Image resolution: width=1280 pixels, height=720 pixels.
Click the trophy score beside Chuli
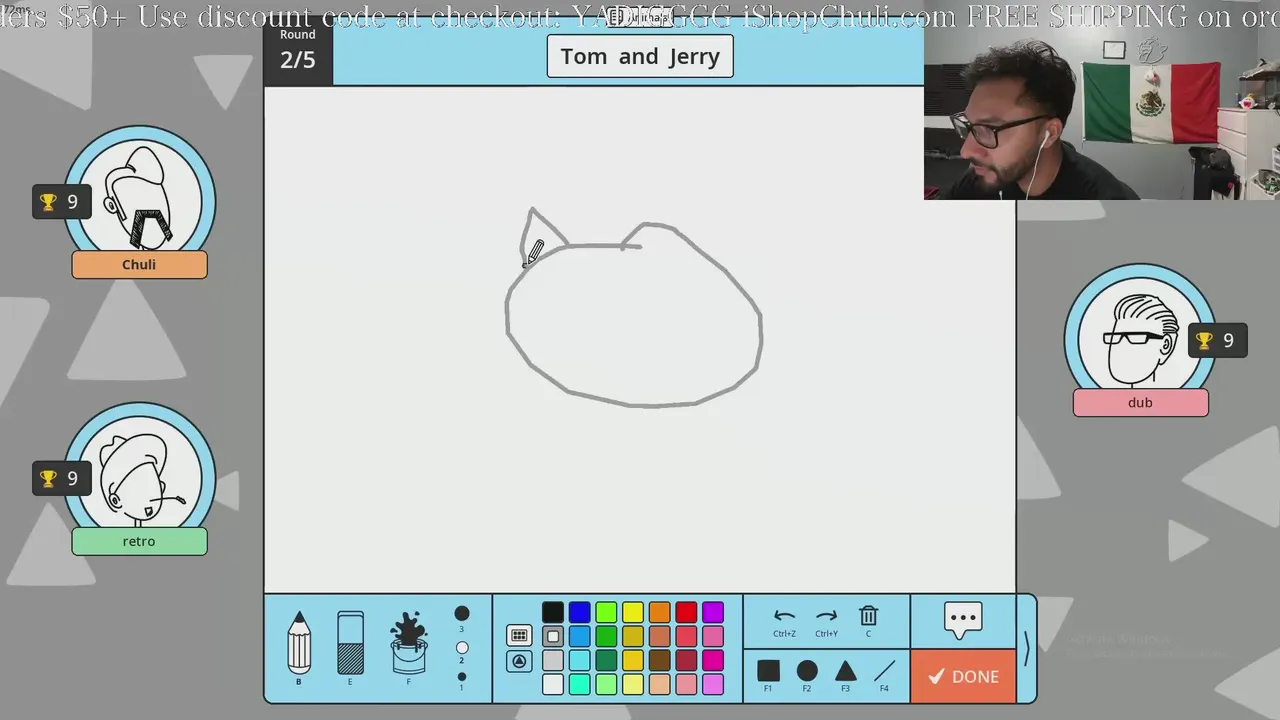(x=59, y=202)
